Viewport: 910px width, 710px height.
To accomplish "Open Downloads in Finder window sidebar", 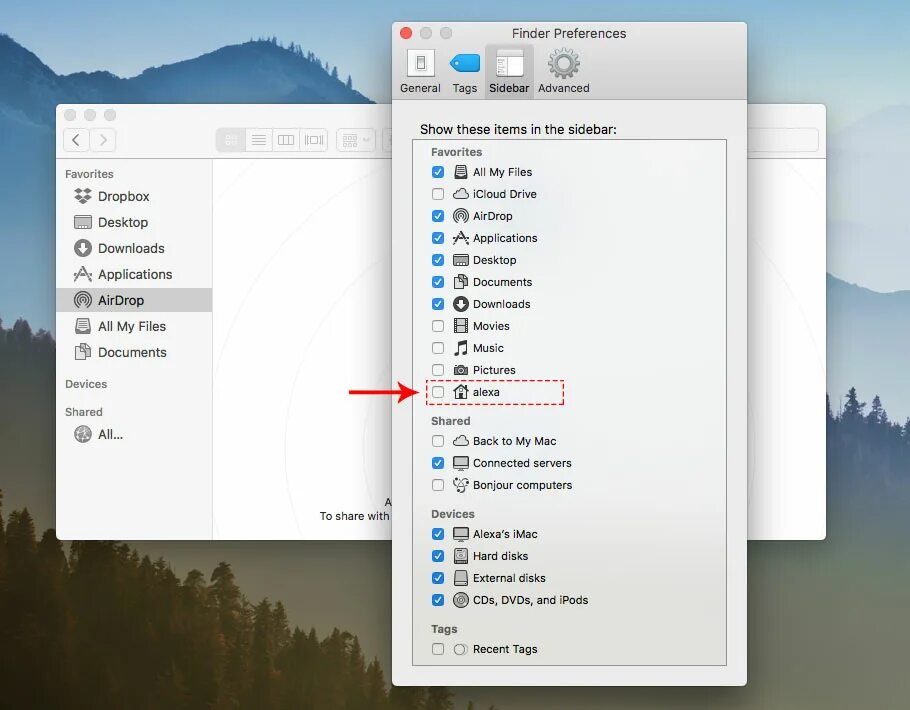I will click(x=134, y=248).
